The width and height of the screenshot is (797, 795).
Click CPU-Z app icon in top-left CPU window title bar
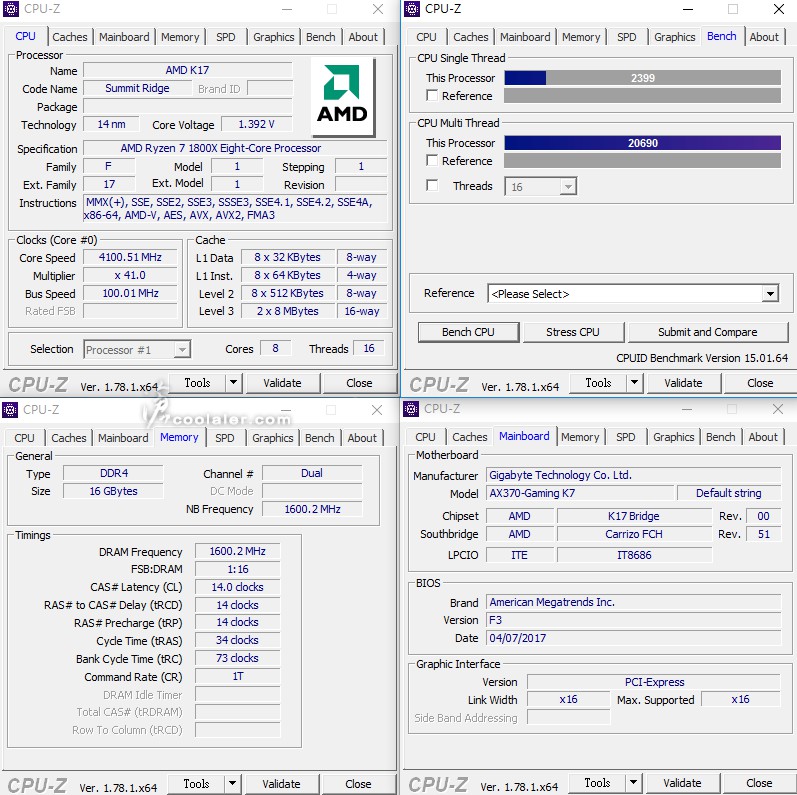(x=10, y=9)
